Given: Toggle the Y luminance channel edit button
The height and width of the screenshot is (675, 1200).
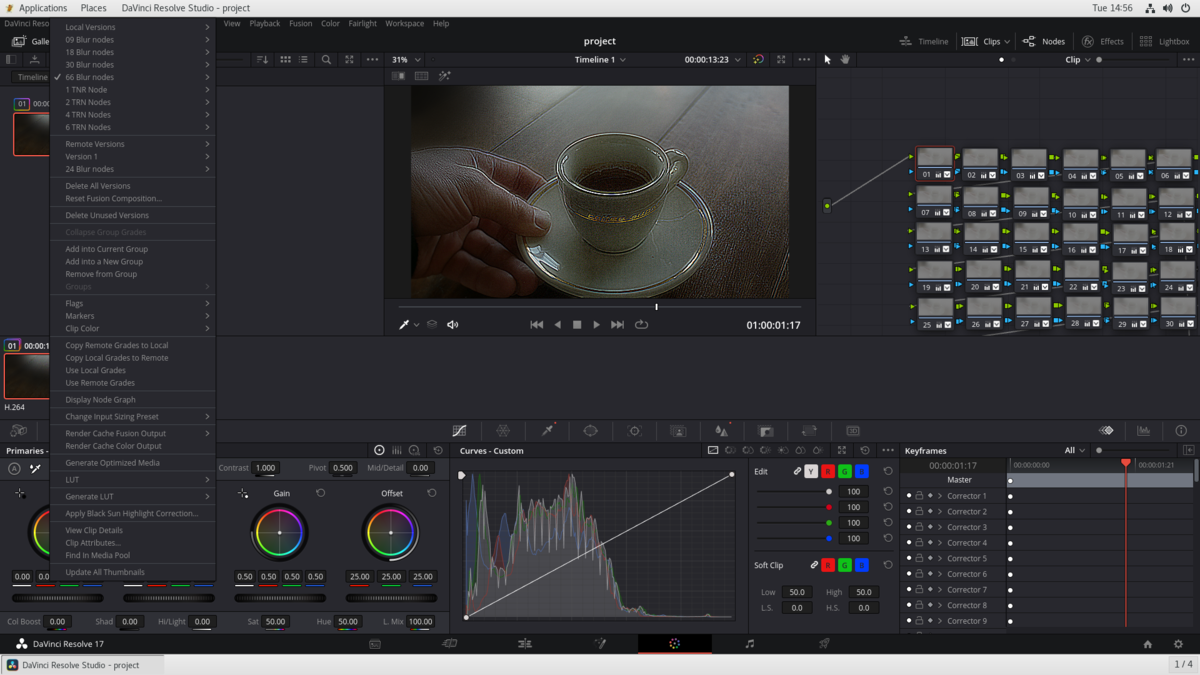Looking at the screenshot, I should click(811, 471).
